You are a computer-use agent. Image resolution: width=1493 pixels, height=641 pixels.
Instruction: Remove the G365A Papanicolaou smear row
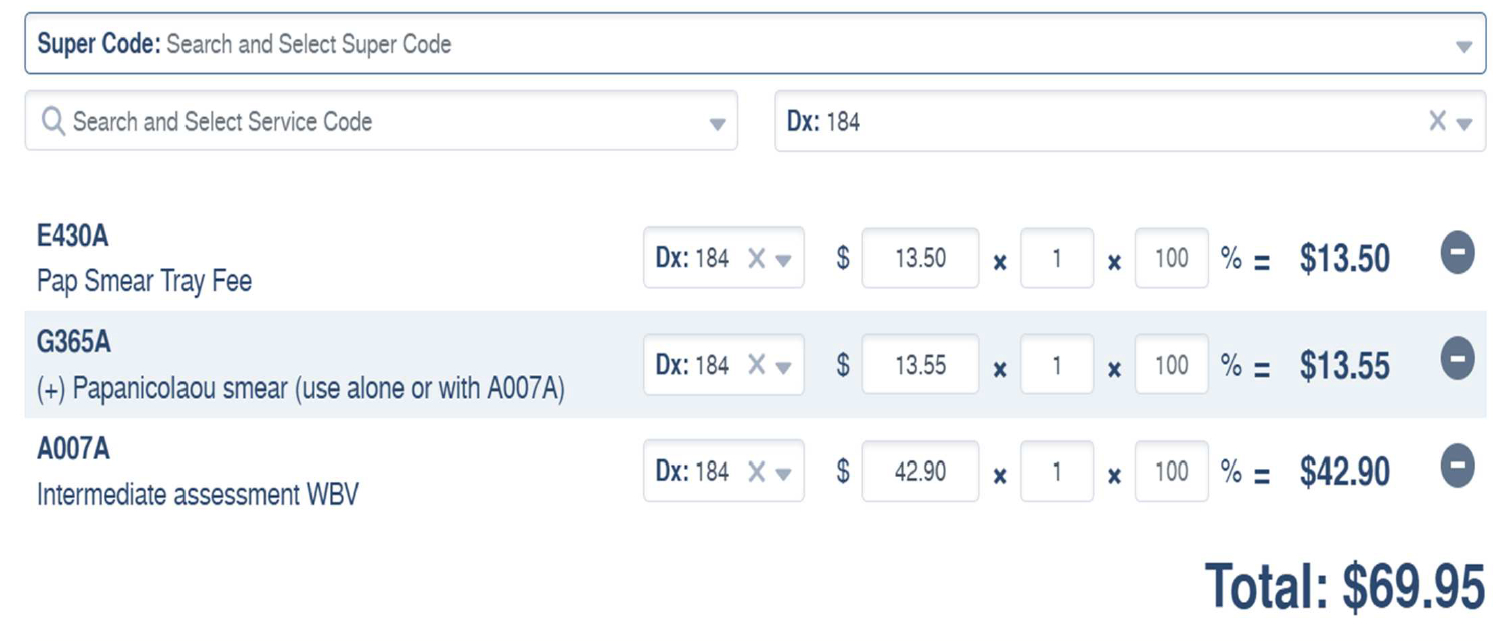click(x=1457, y=360)
